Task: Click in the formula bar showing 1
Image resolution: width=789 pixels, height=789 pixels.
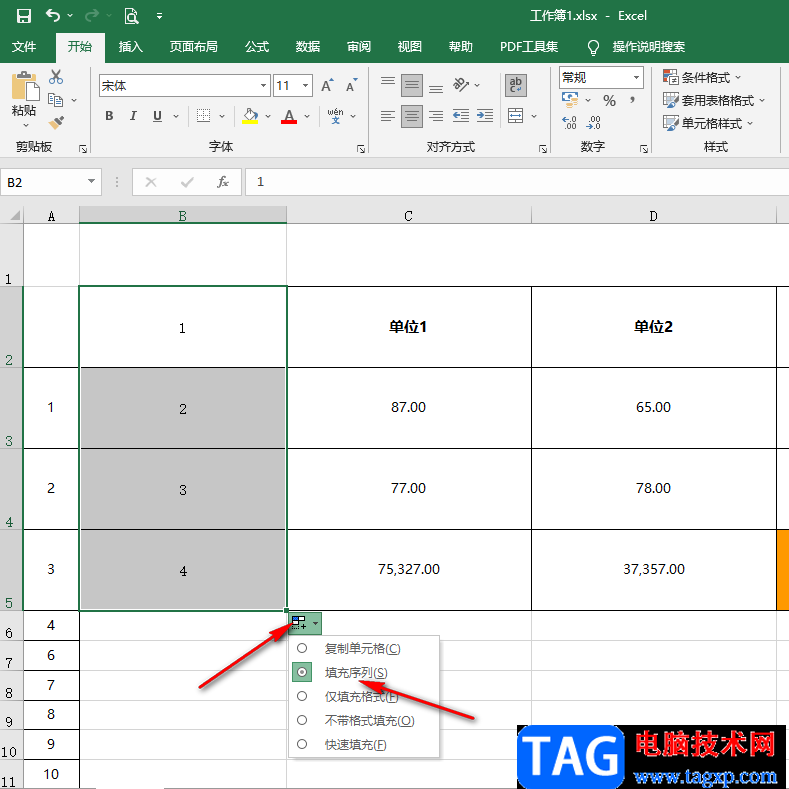Action: point(517,182)
